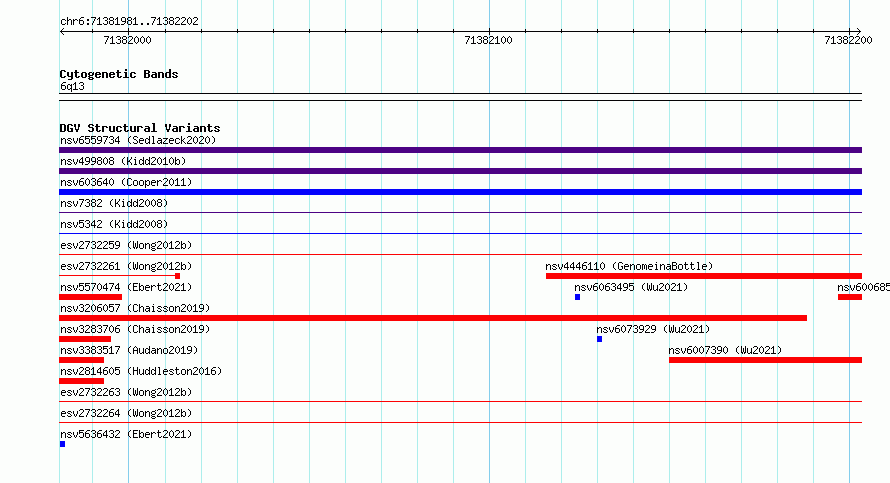The height and width of the screenshot is (483, 890).
Task: Click the 71382100 ruler position label
Action: pos(488,40)
